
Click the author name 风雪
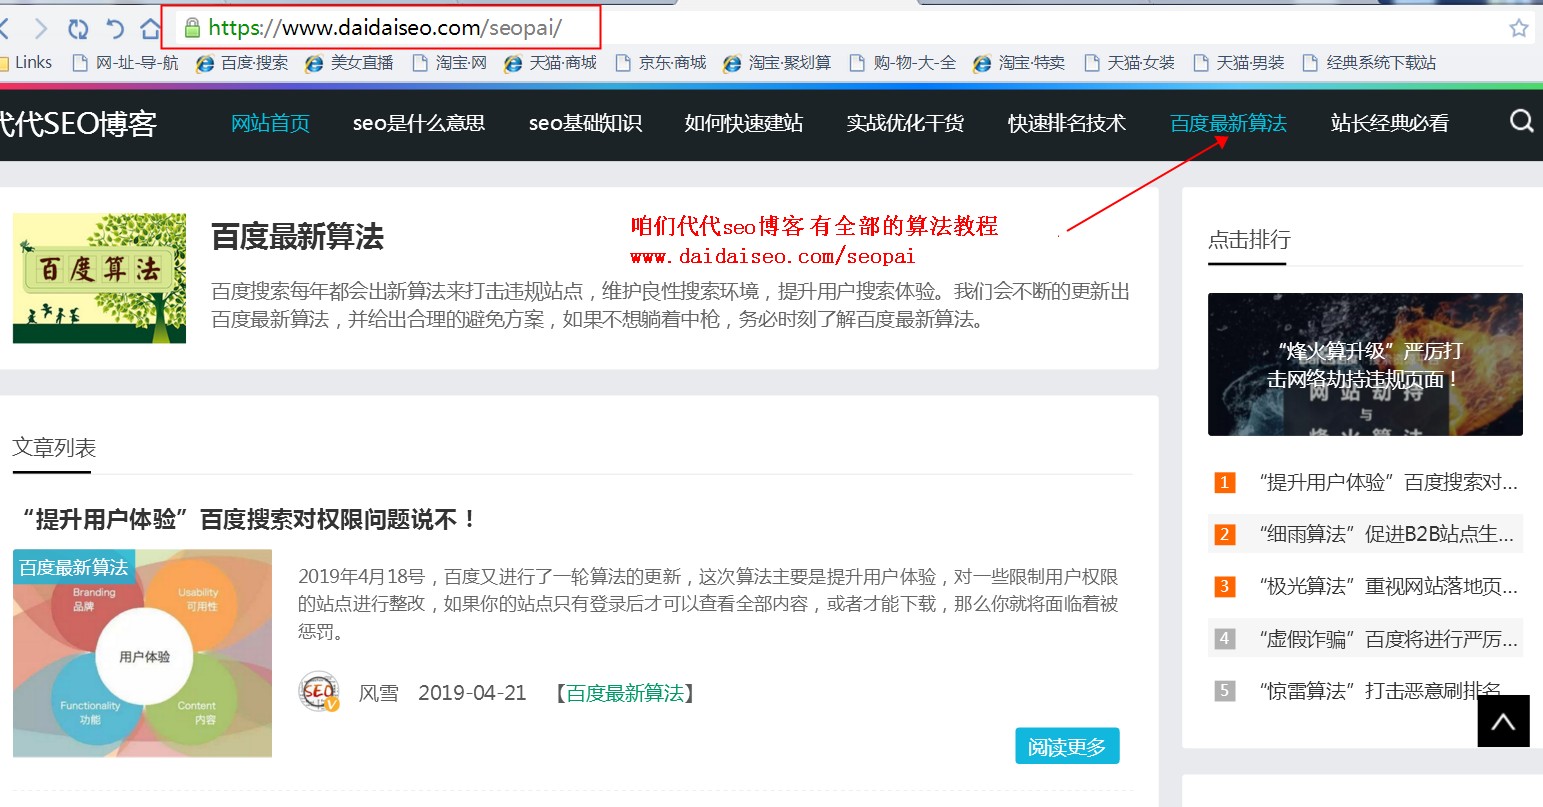click(378, 693)
